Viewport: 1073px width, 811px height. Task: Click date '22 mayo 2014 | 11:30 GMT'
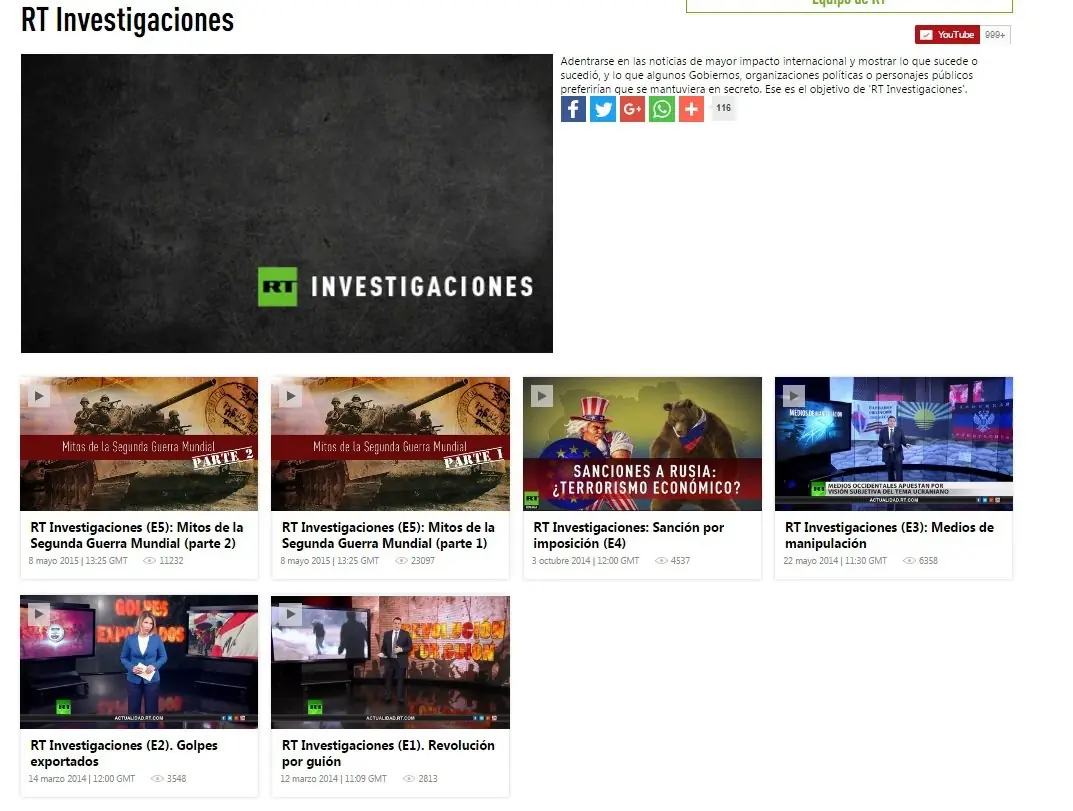pos(835,561)
